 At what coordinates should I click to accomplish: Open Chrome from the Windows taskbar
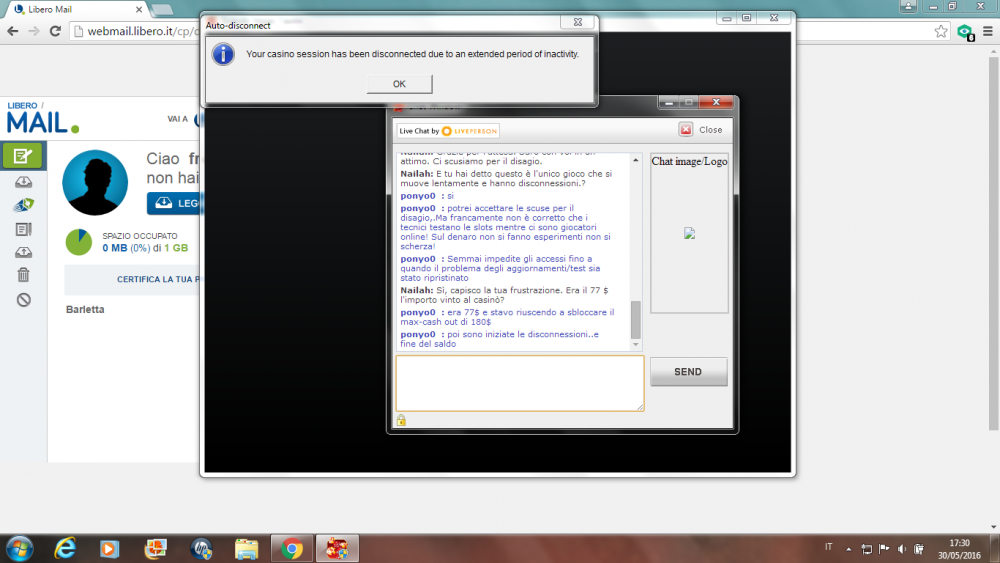292,548
